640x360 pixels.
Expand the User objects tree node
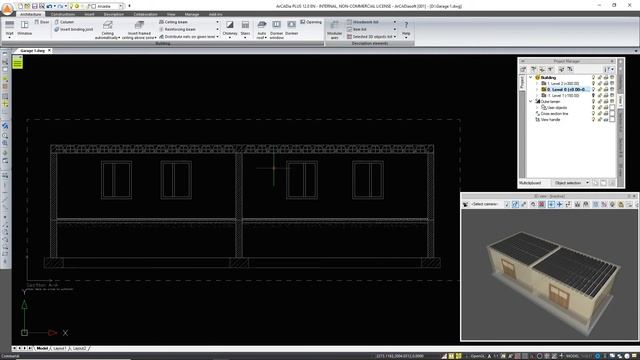[537, 108]
